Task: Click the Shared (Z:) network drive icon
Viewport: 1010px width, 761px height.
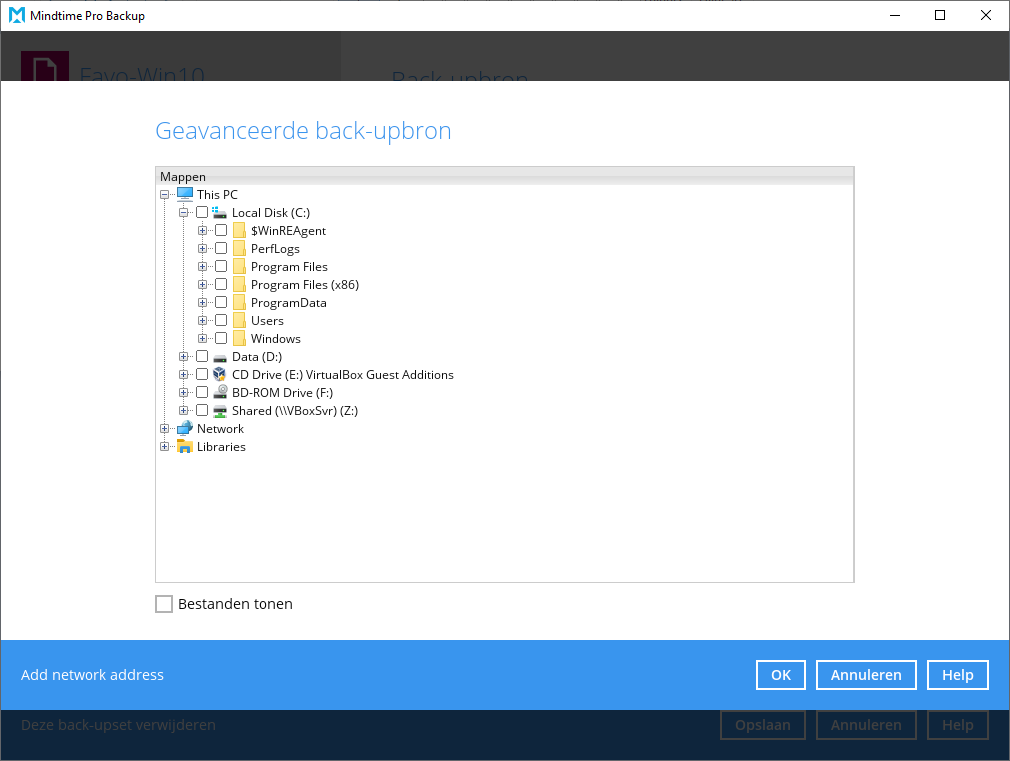Action: [x=220, y=410]
